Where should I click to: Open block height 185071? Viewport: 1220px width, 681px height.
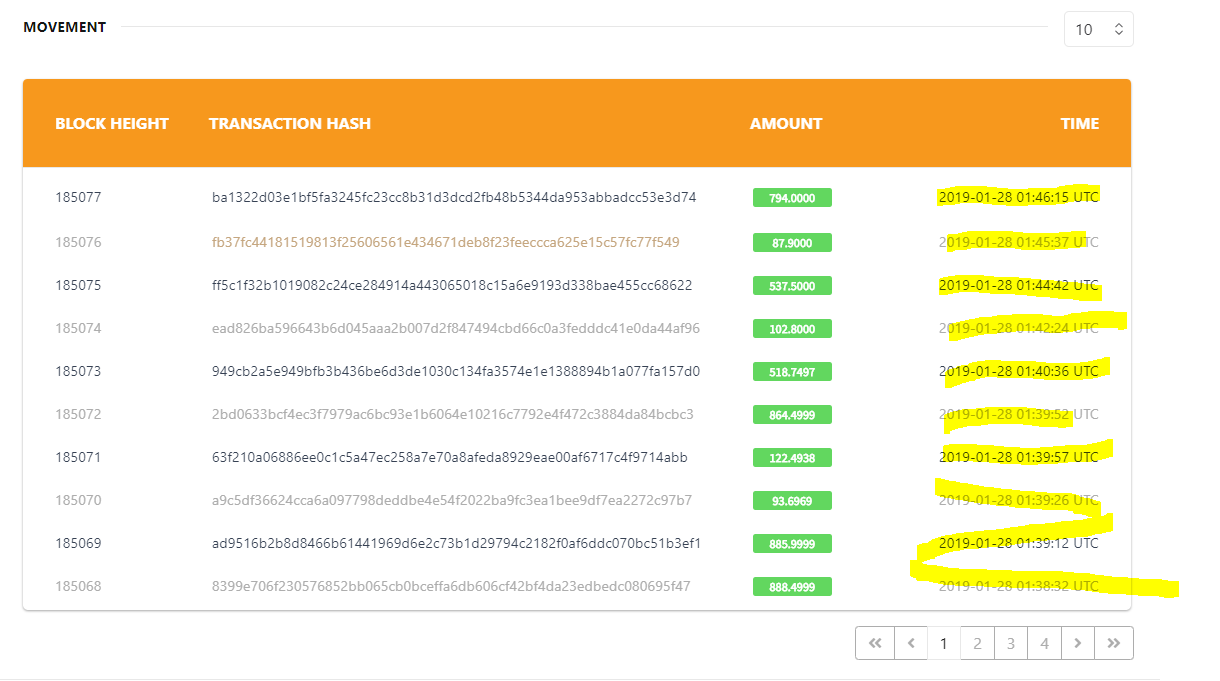[x=78, y=457]
